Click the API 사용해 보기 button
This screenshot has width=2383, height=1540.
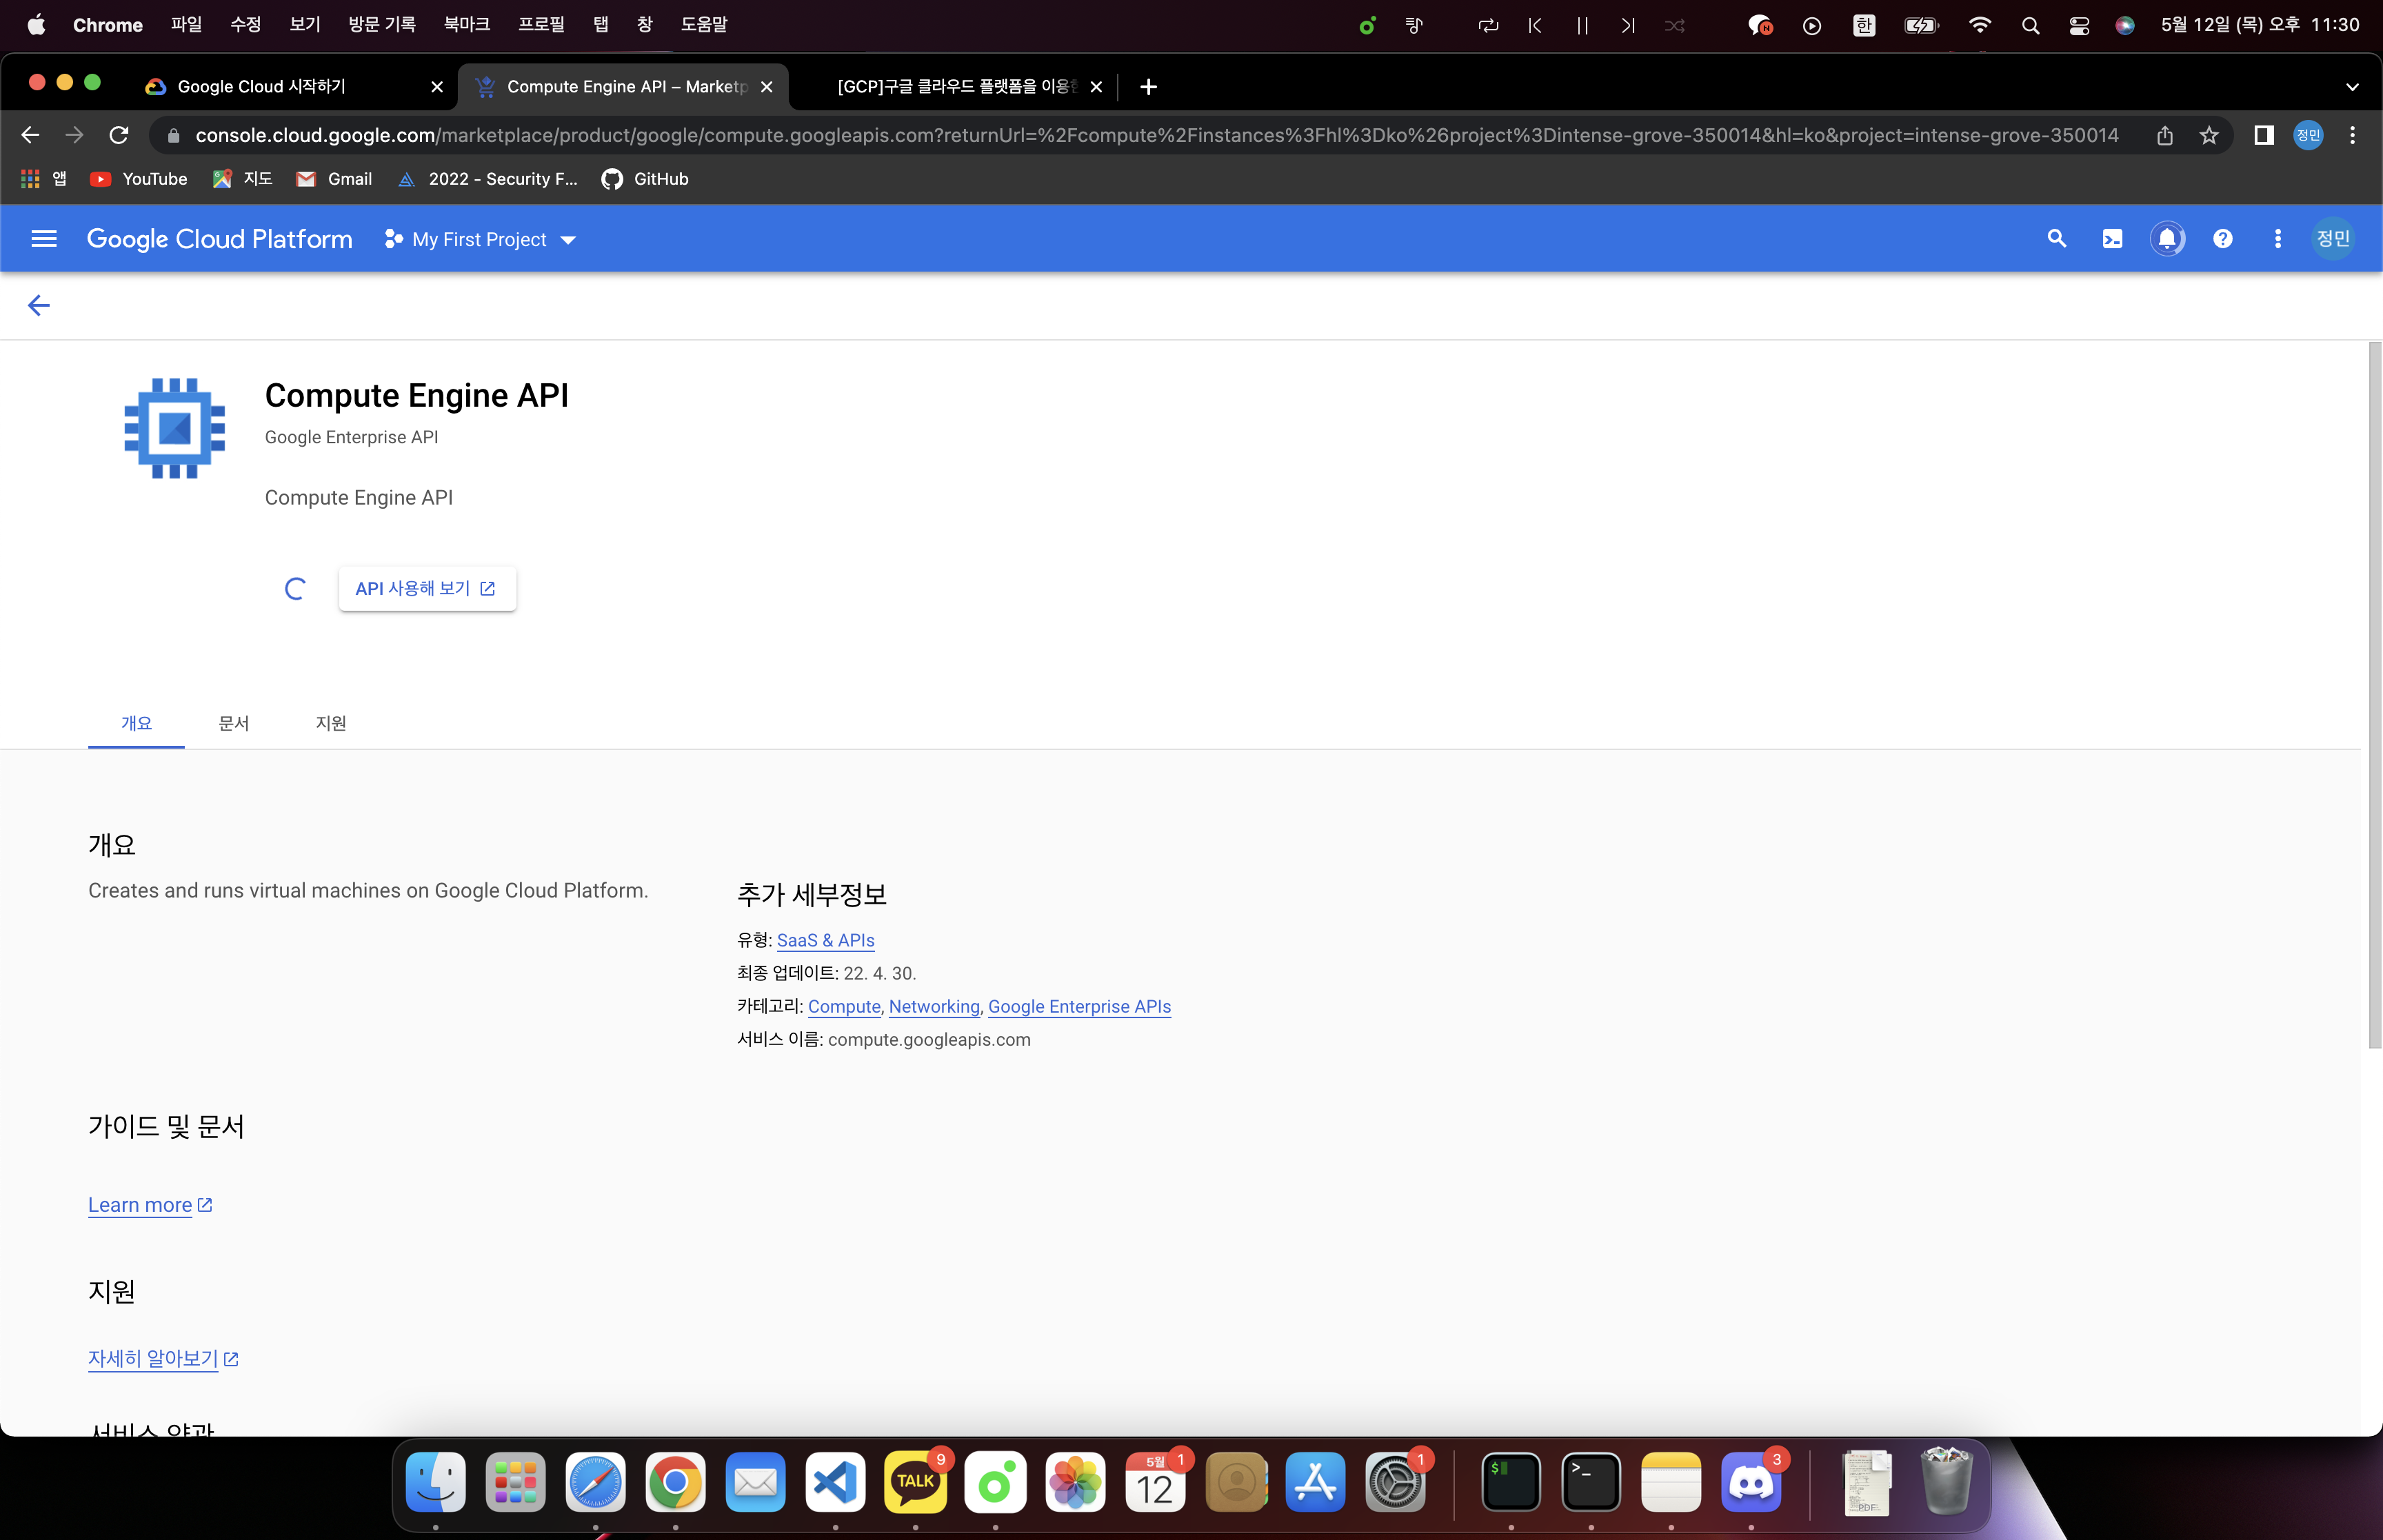(427, 588)
